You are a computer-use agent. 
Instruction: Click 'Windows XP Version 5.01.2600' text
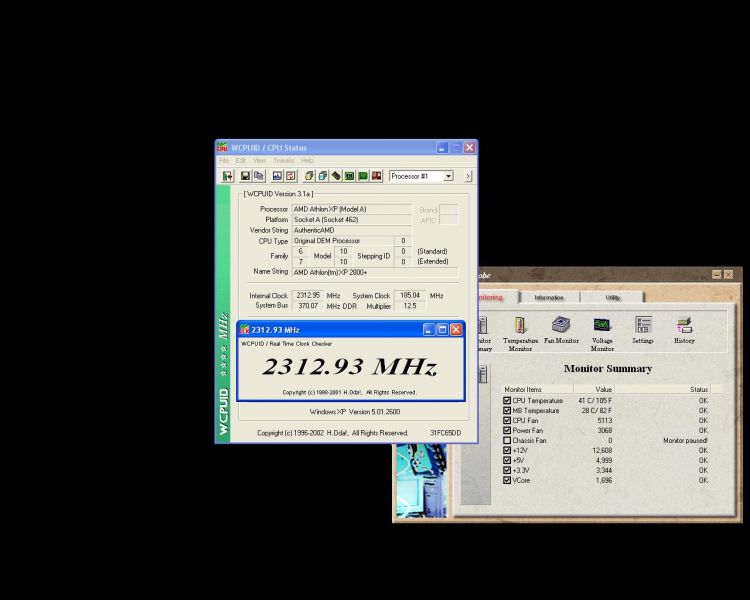354,411
